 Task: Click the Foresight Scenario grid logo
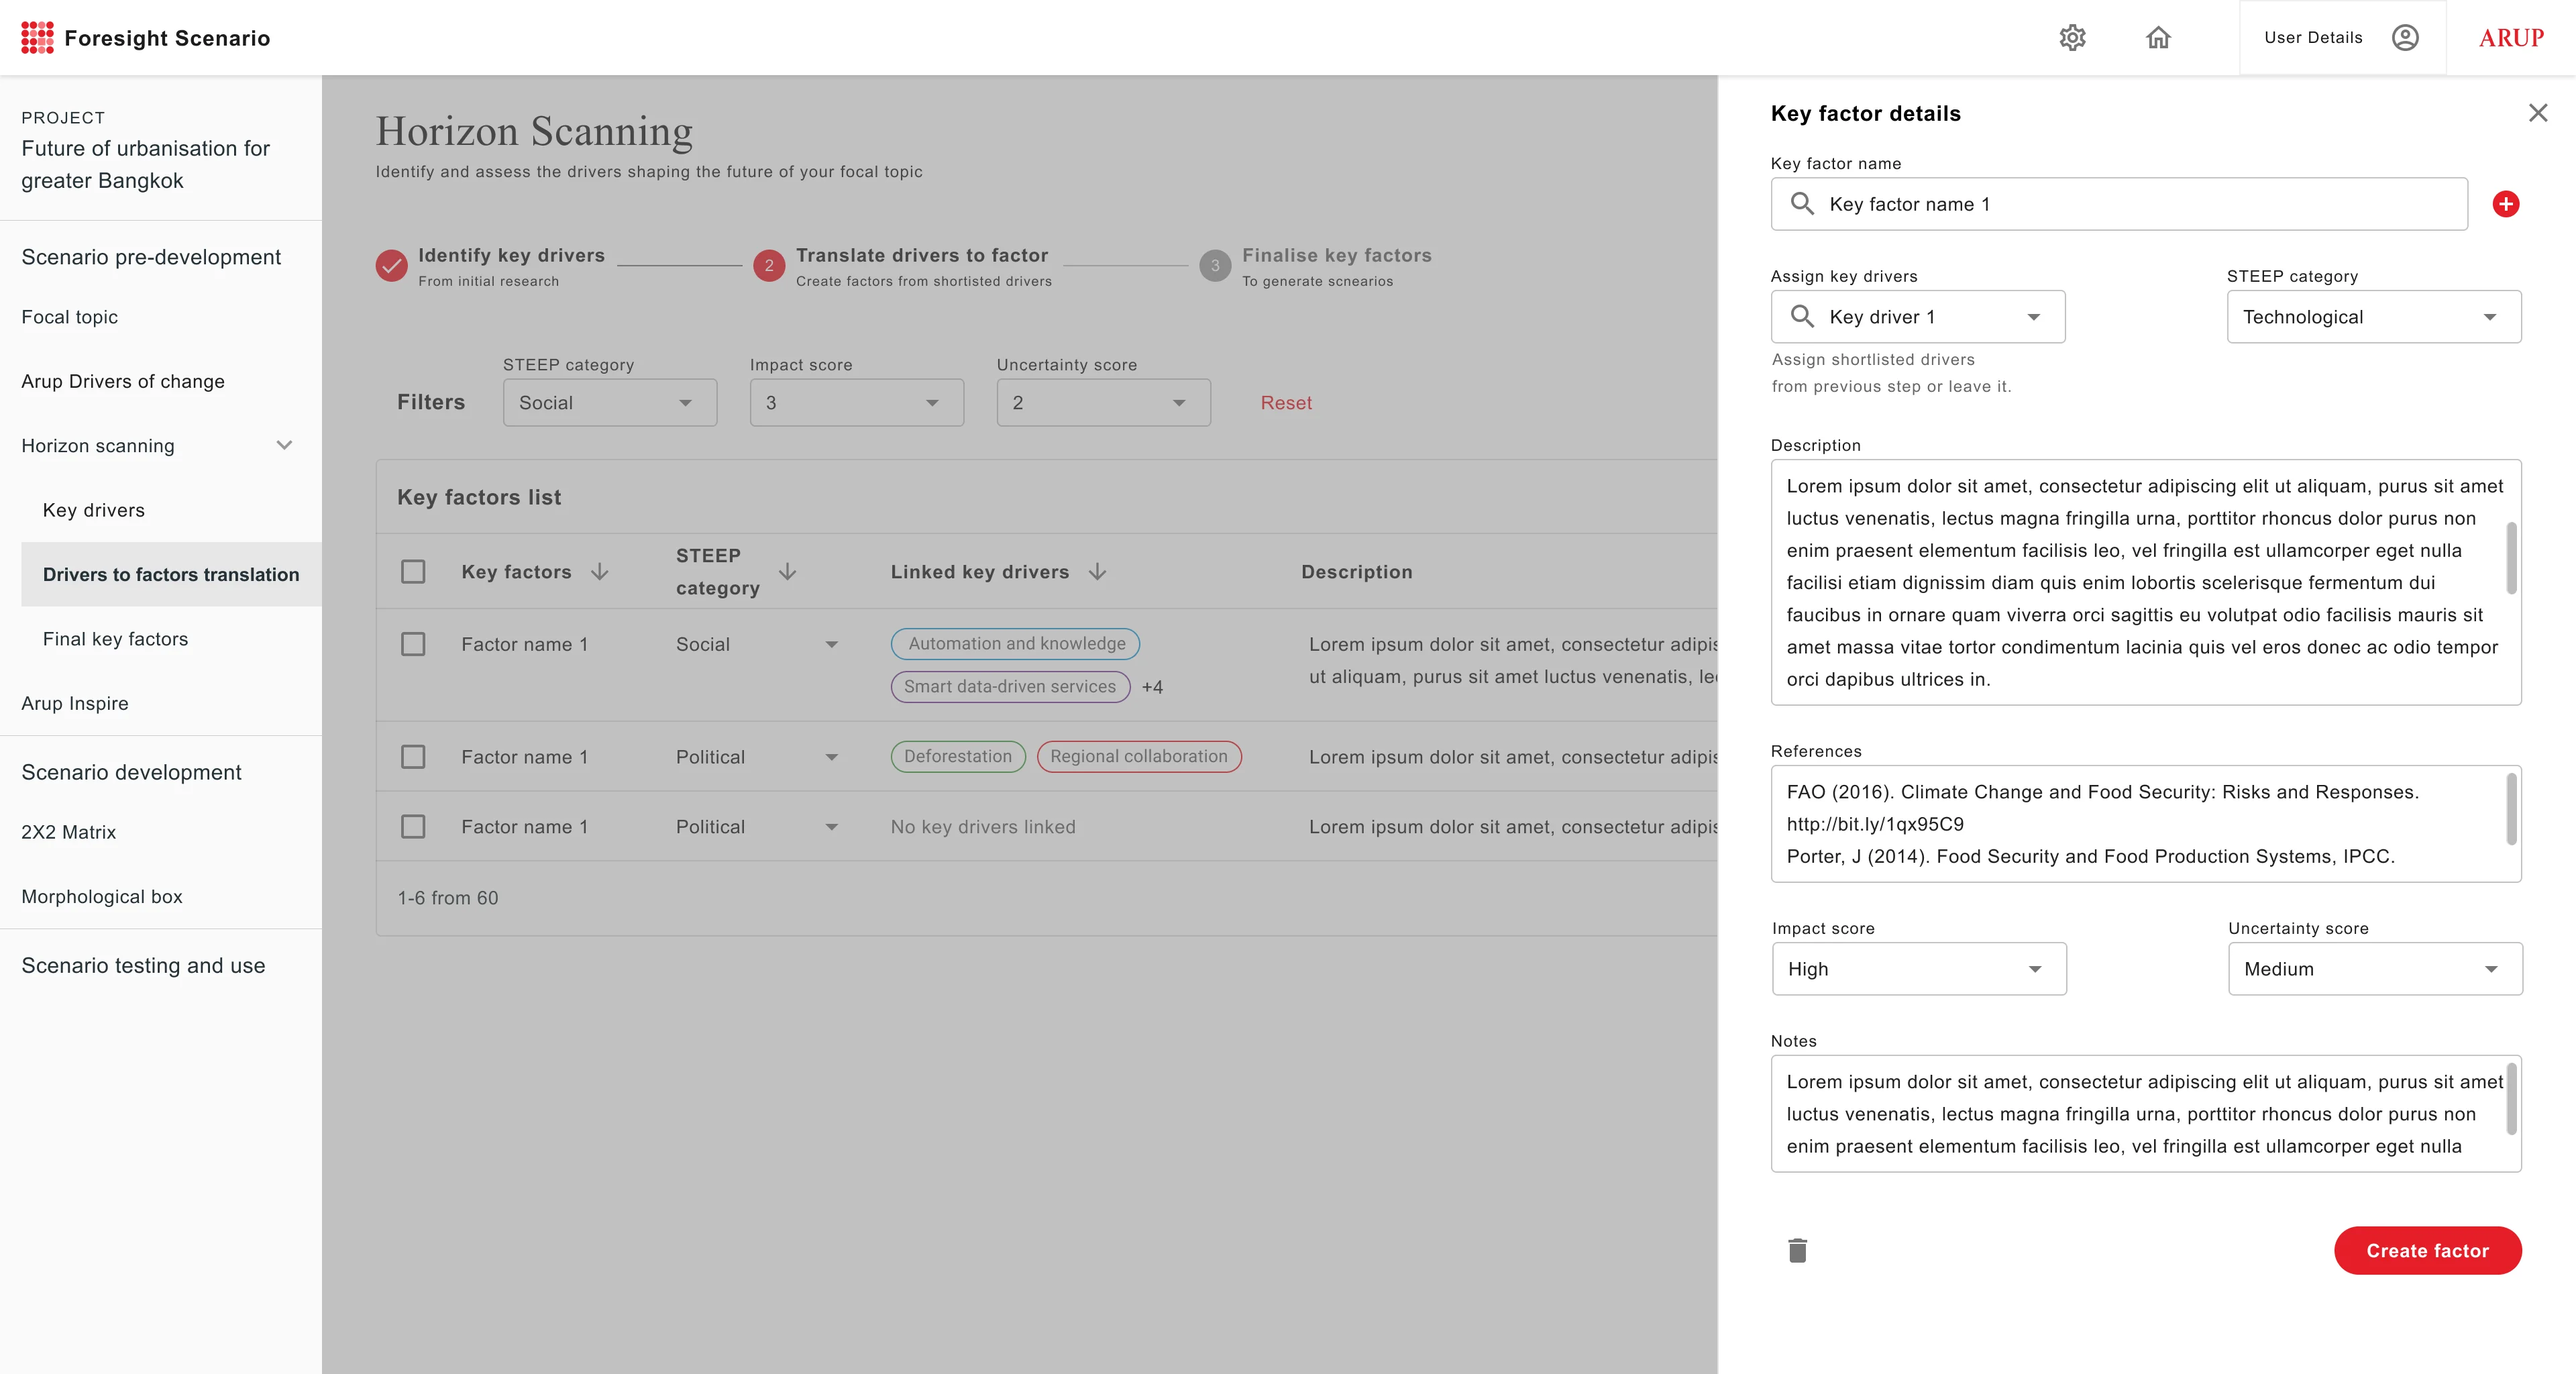click(x=37, y=38)
